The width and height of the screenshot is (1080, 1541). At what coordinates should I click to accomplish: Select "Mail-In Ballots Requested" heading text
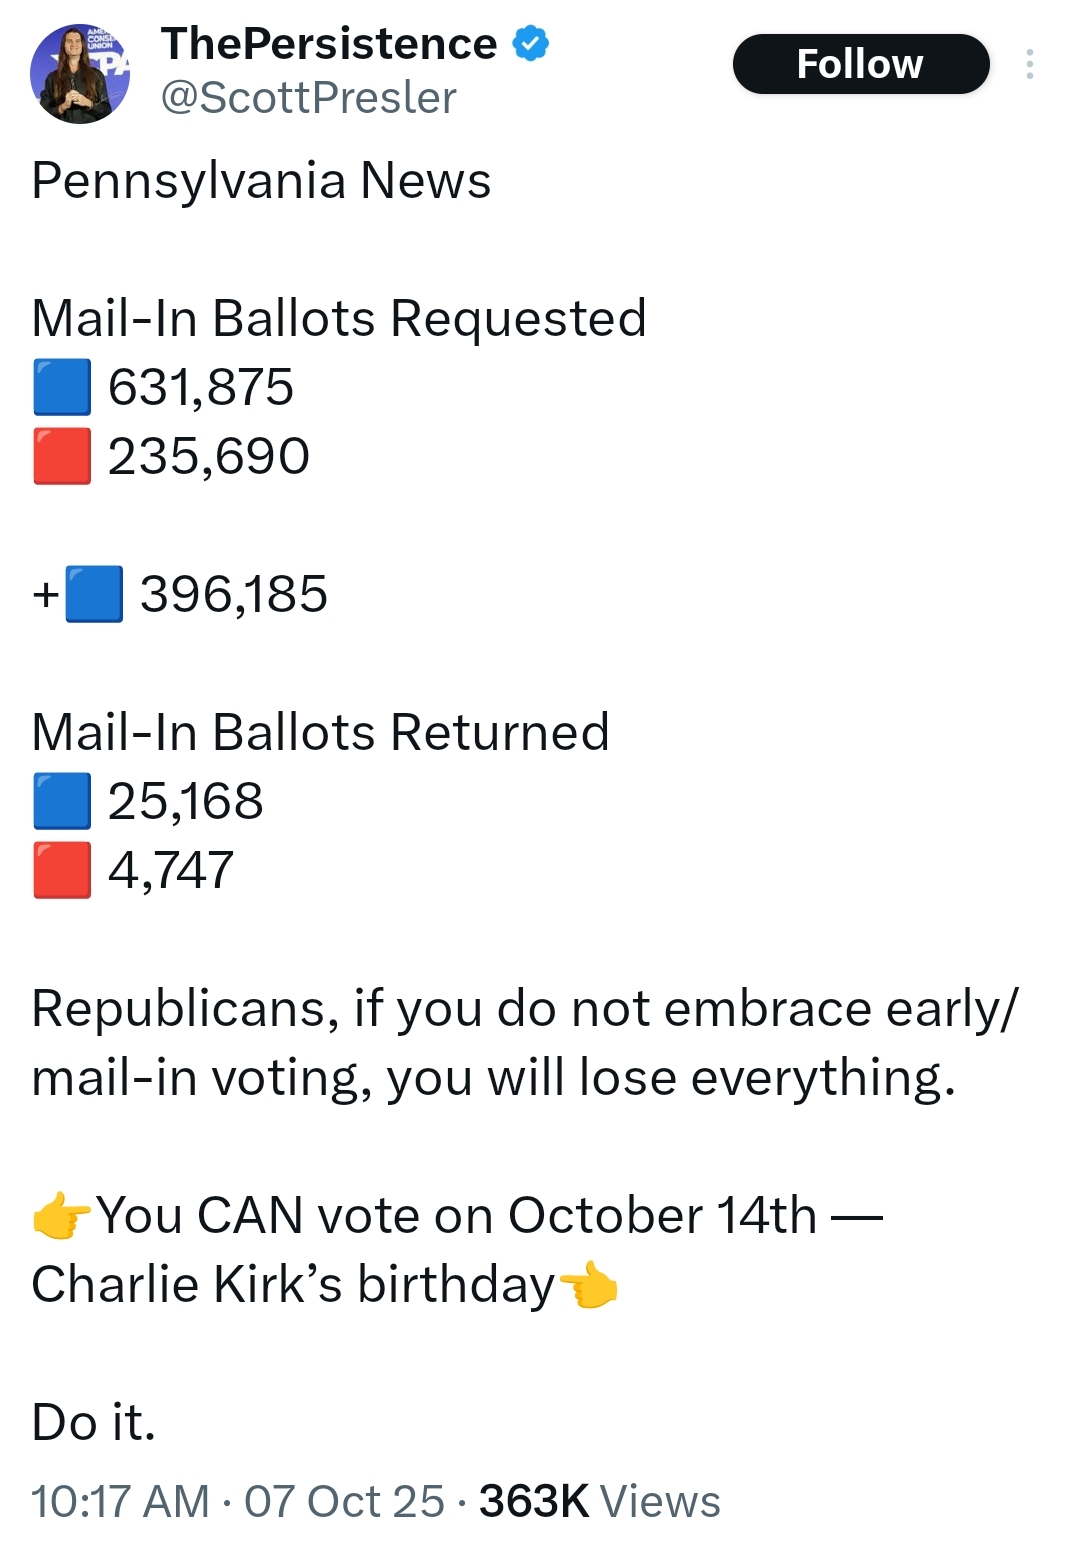tap(339, 319)
